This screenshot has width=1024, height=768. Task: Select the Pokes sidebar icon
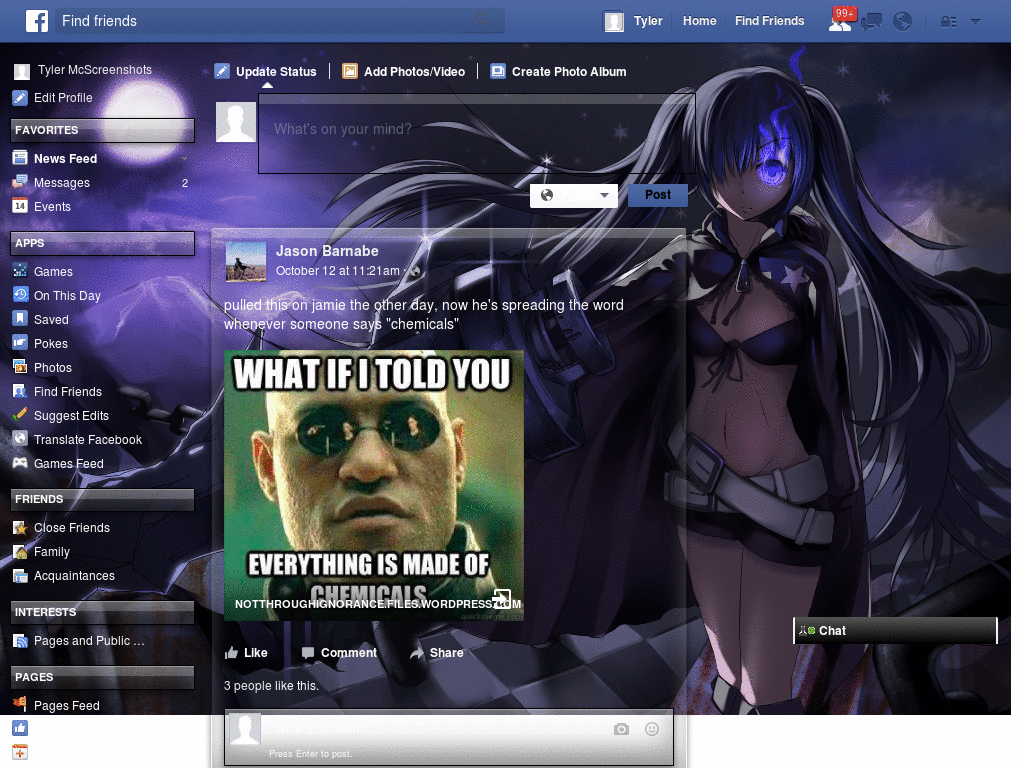(x=21, y=343)
